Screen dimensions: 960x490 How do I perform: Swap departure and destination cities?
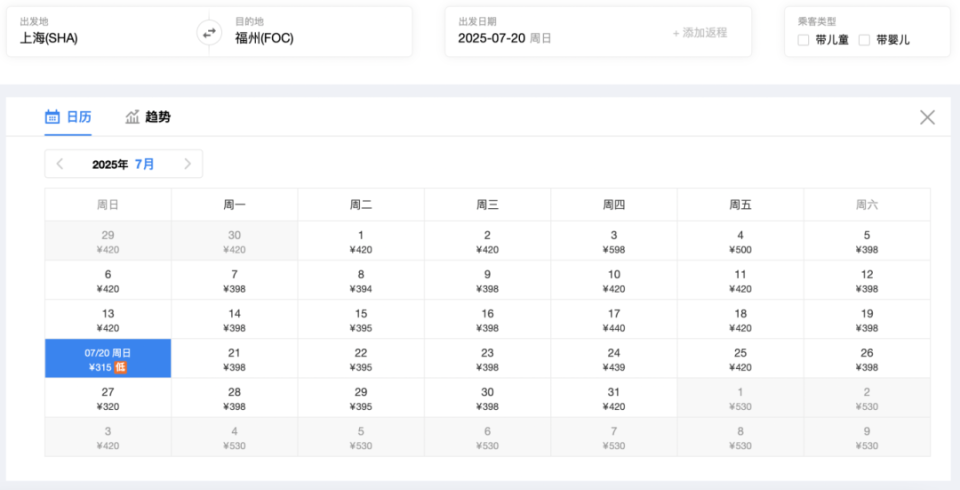209,32
